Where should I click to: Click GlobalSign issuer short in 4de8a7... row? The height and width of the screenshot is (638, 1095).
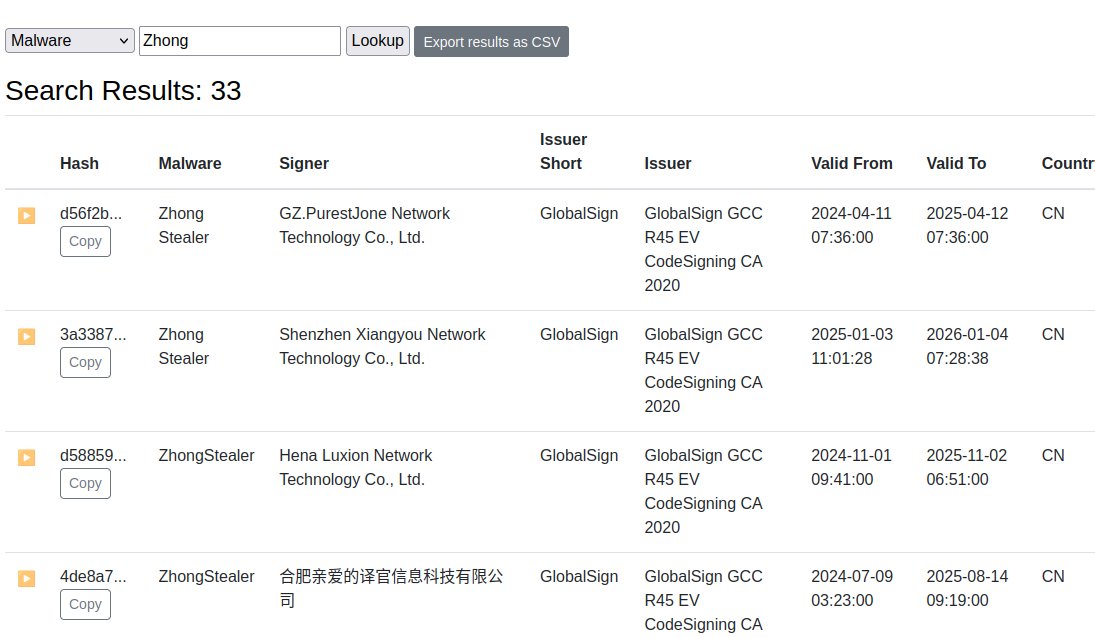point(579,577)
